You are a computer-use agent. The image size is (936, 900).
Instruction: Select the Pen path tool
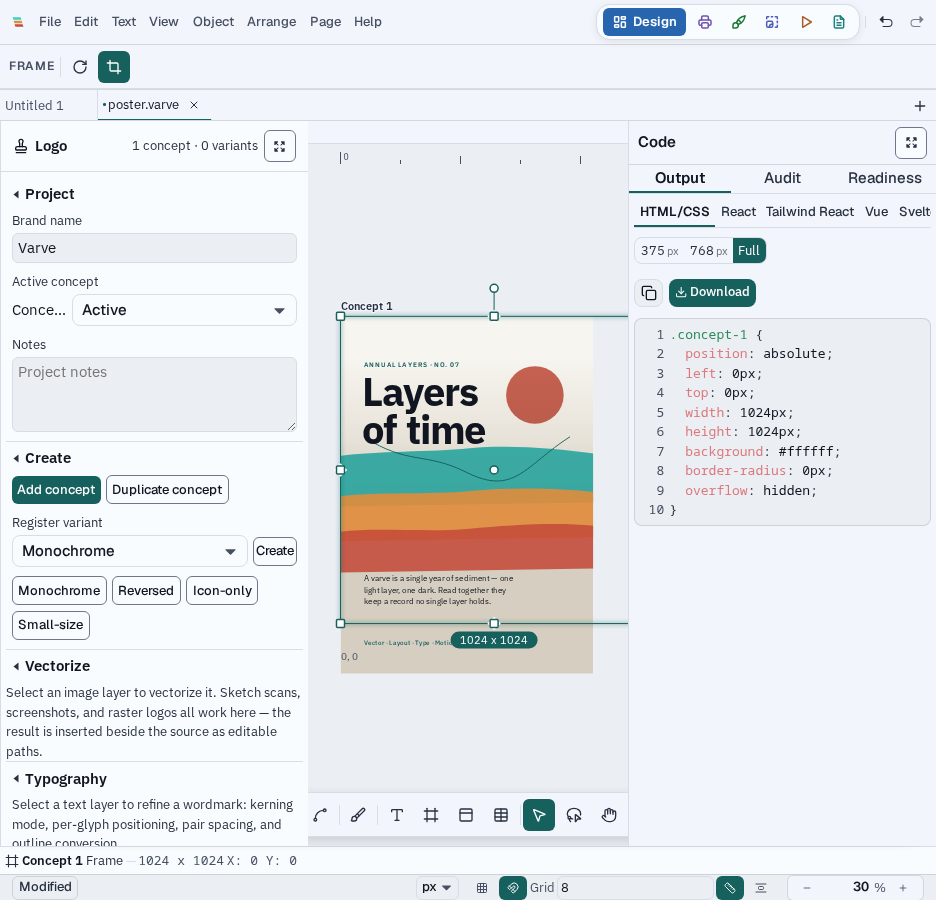coord(321,815)
